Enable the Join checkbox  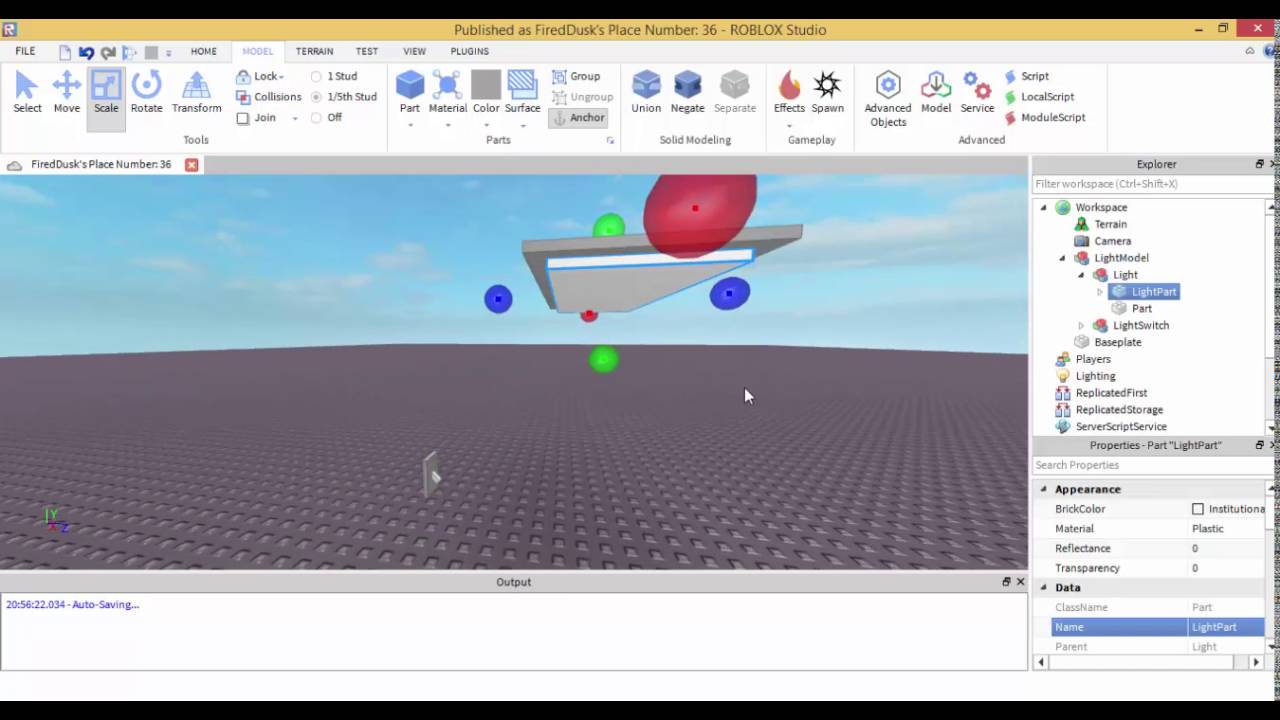coord(243,118)
